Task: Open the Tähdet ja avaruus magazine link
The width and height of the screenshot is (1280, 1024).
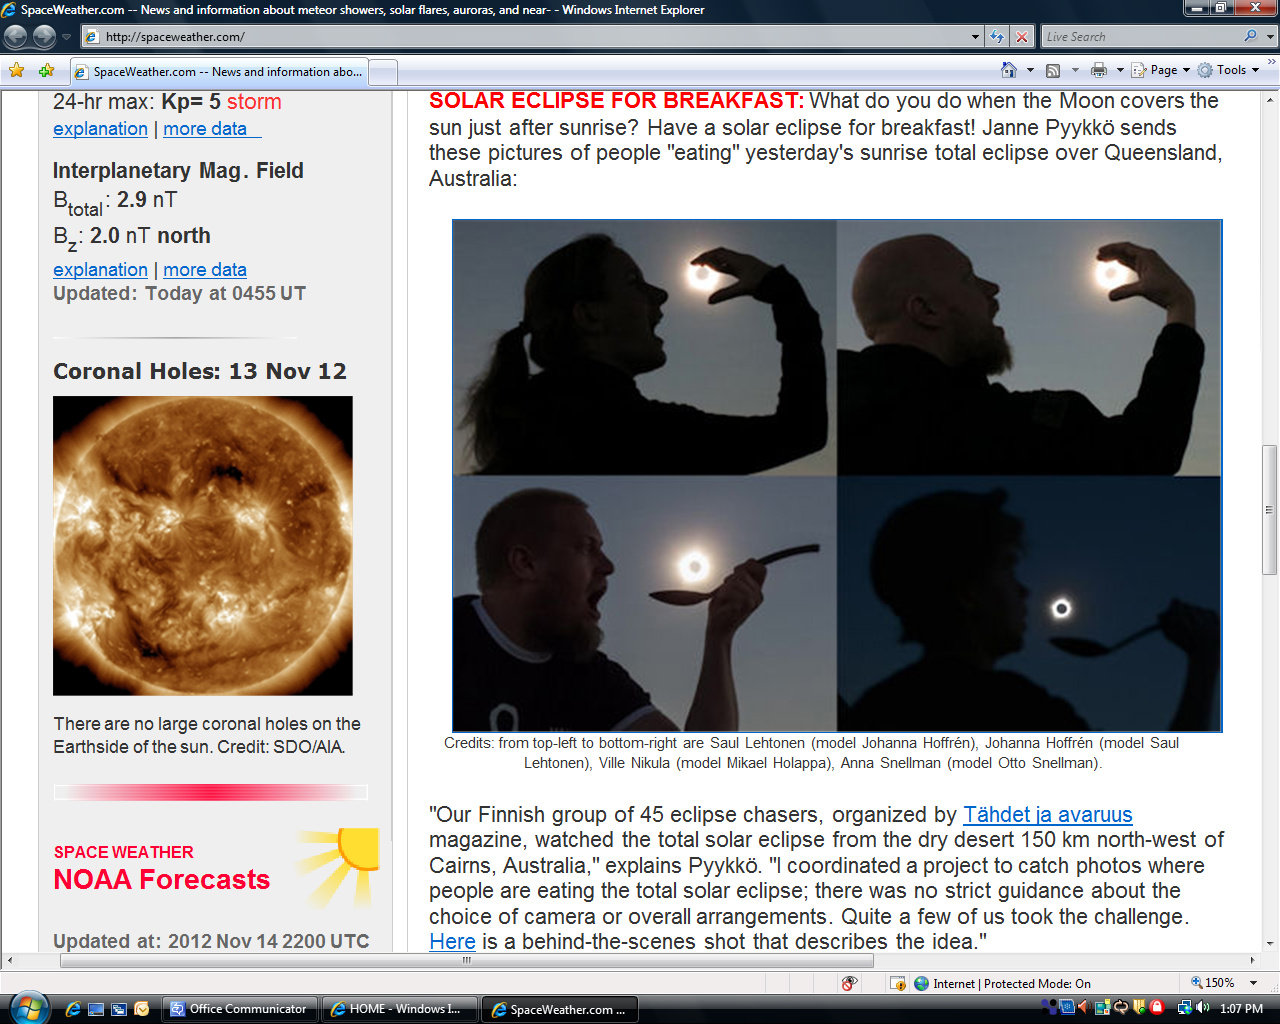Action: (1048, 815)
